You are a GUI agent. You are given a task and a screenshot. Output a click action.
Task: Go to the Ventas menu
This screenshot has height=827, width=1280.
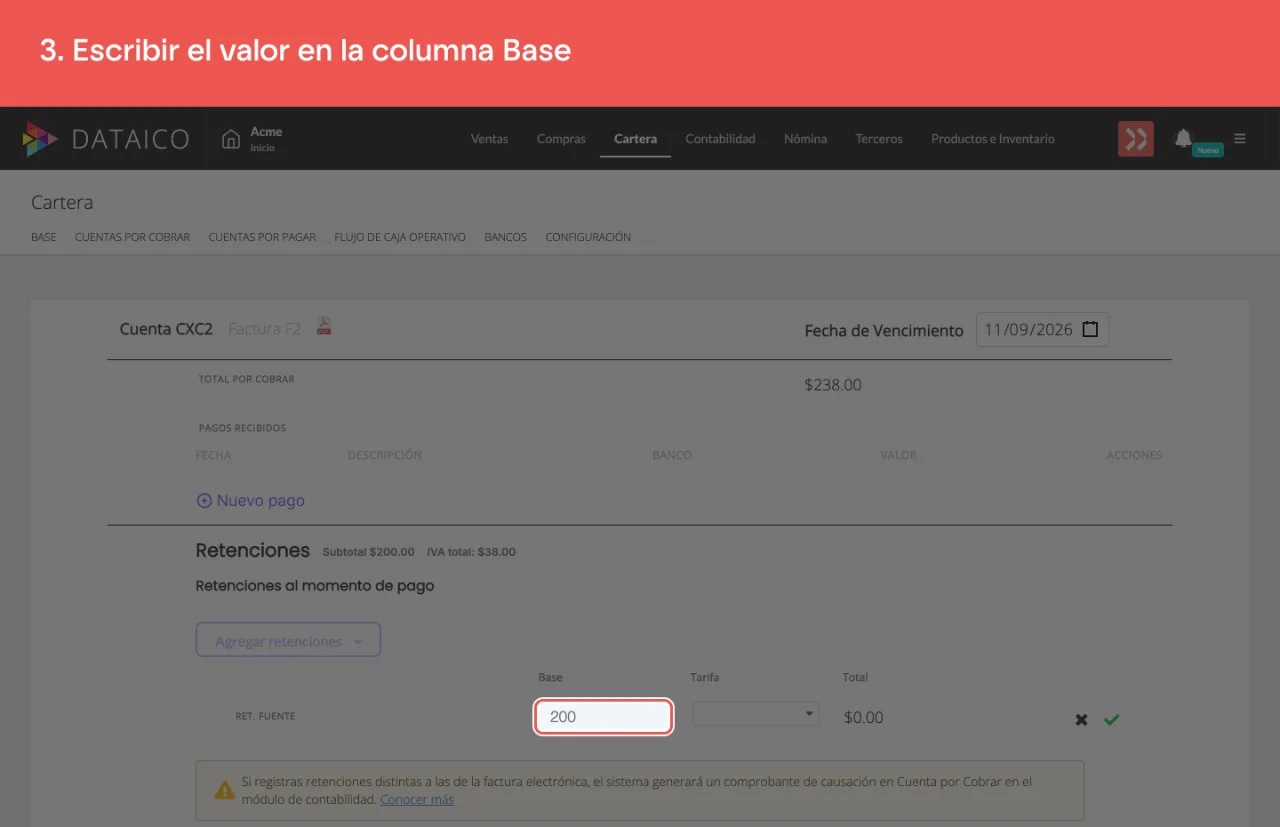click(489, 139)
